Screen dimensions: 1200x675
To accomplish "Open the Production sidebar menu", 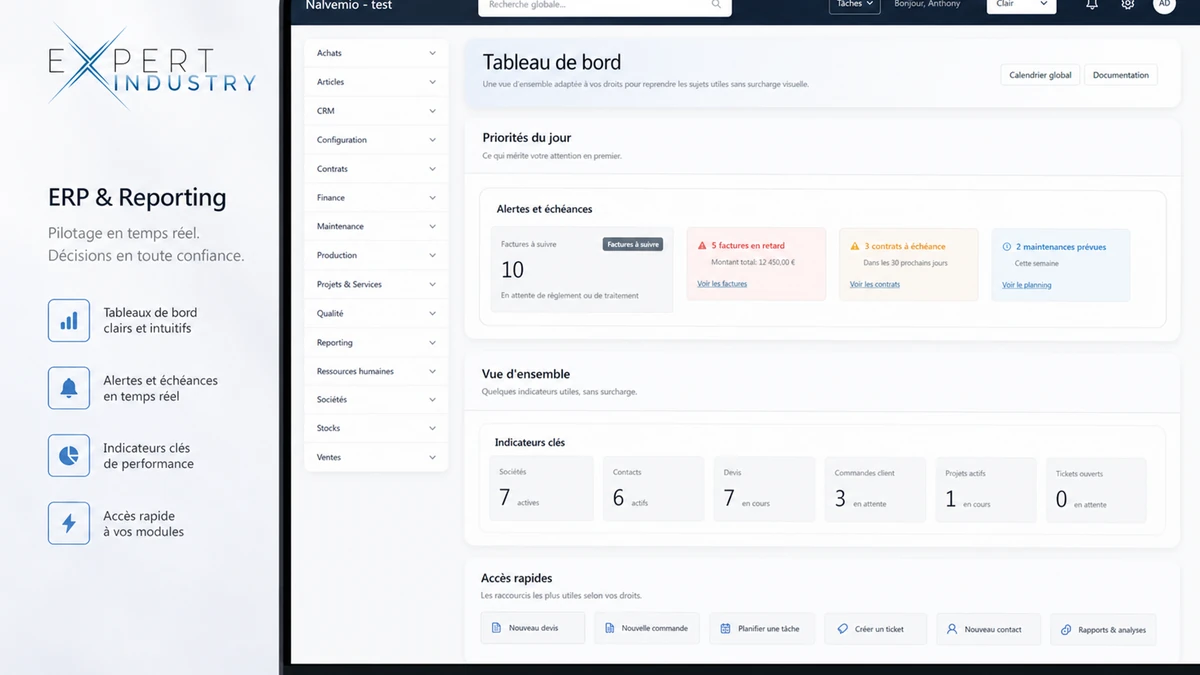I will tap(376, 255).
